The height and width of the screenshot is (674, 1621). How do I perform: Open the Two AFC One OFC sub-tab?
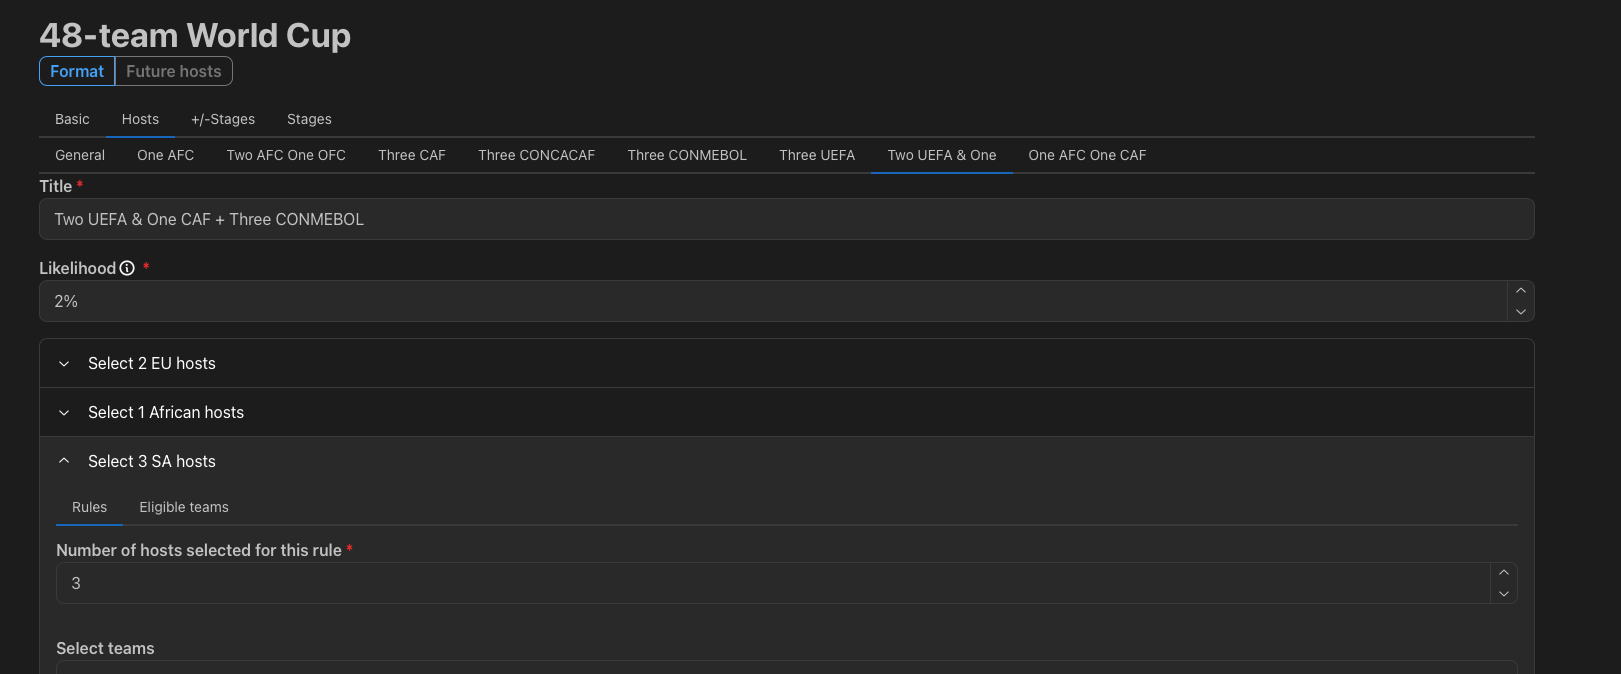point(286,155)
